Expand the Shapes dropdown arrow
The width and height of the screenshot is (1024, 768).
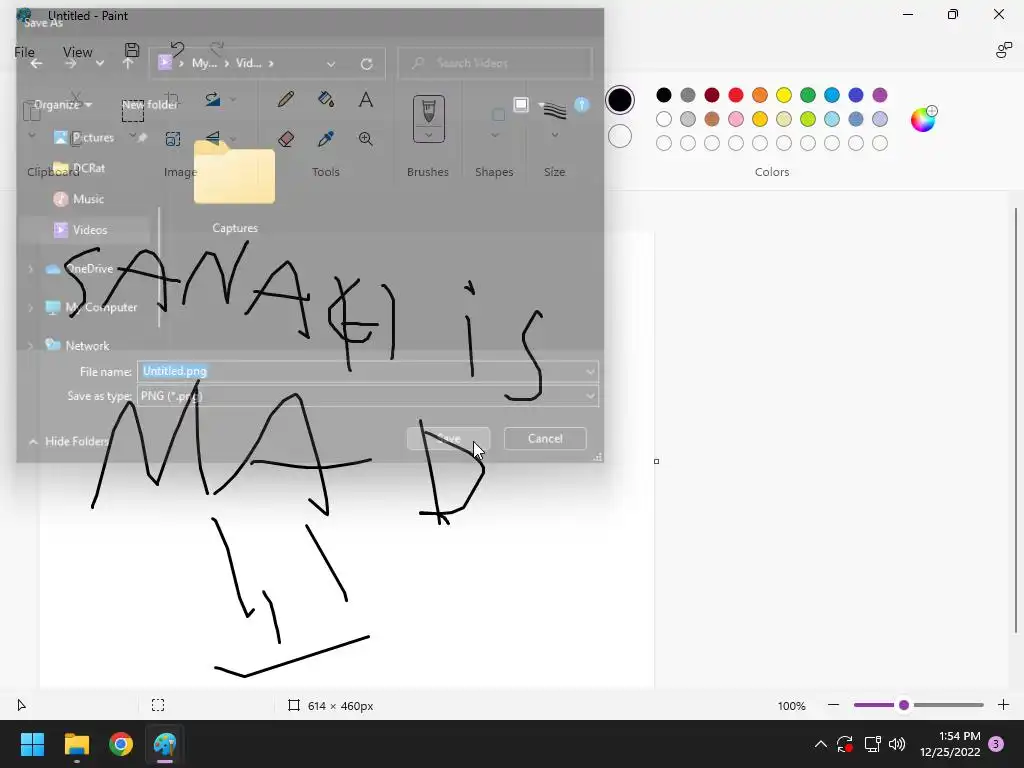pyautogui.click(x=495, y=135)
